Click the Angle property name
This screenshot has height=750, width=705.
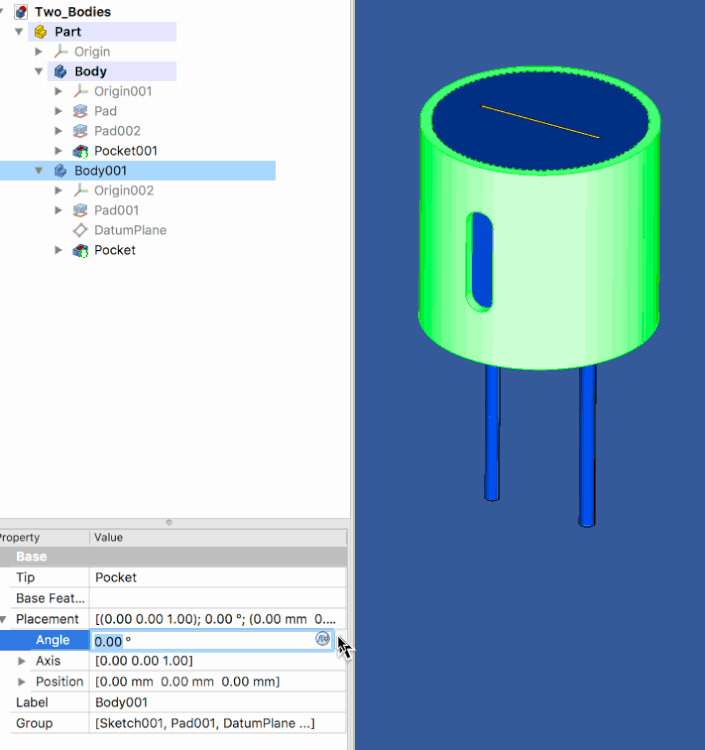53,640
